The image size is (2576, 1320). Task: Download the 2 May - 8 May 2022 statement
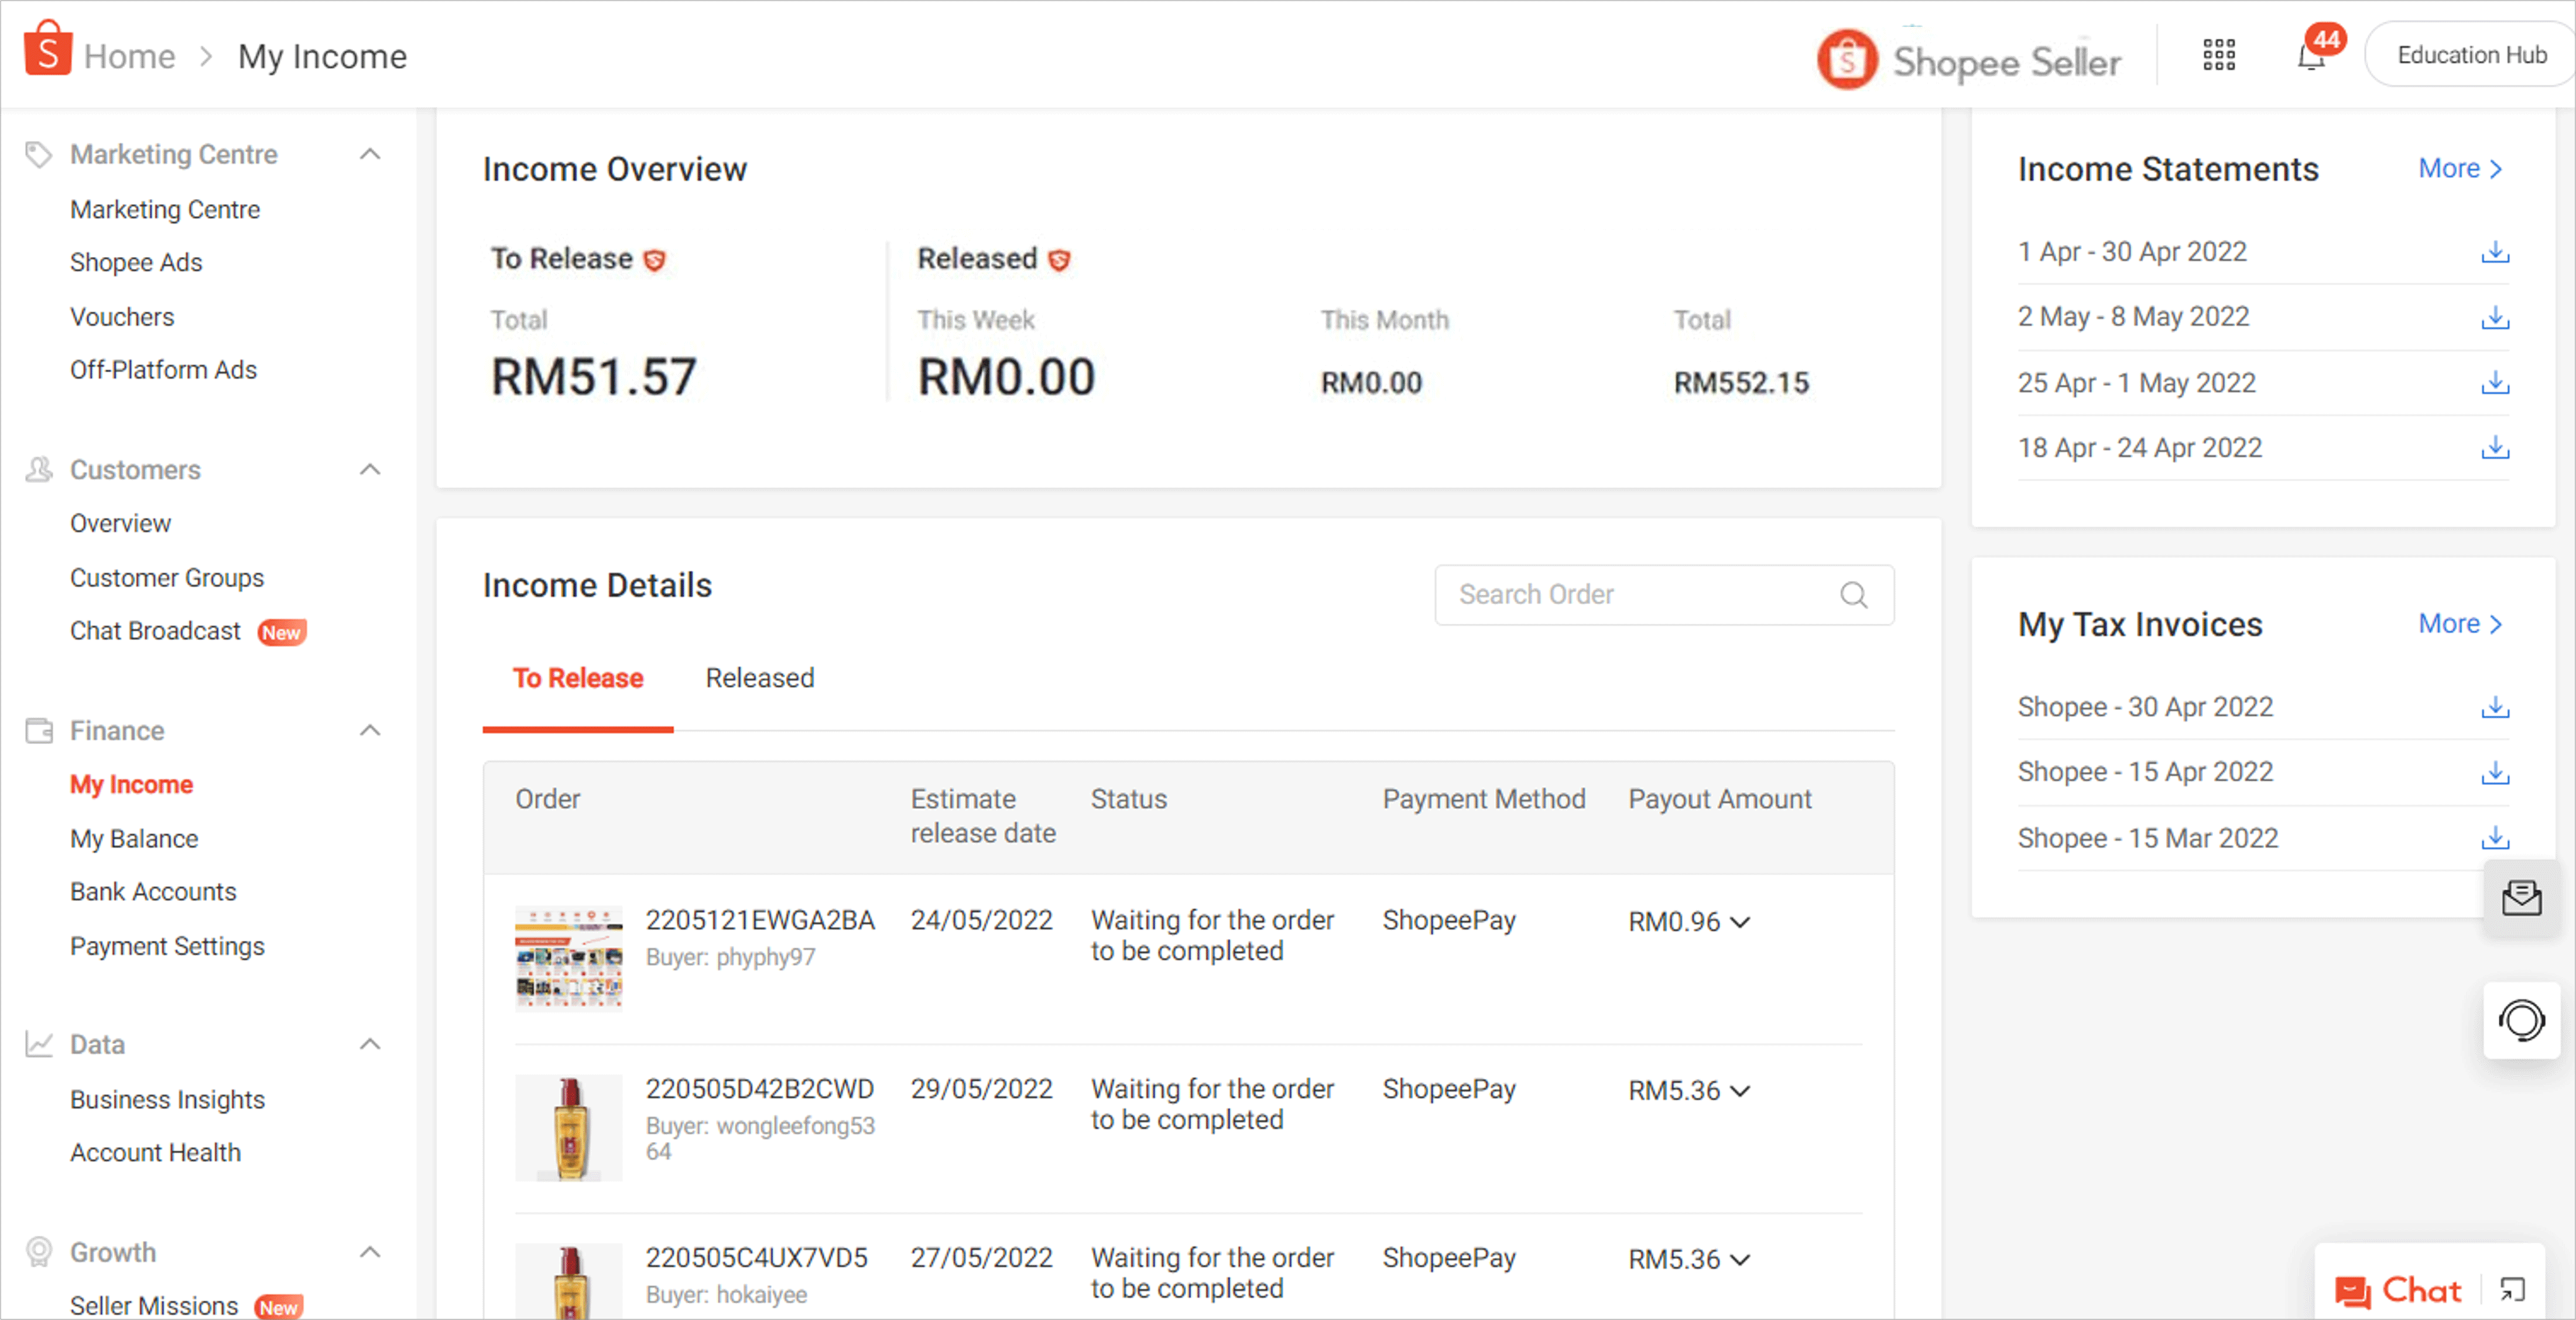2494,318
